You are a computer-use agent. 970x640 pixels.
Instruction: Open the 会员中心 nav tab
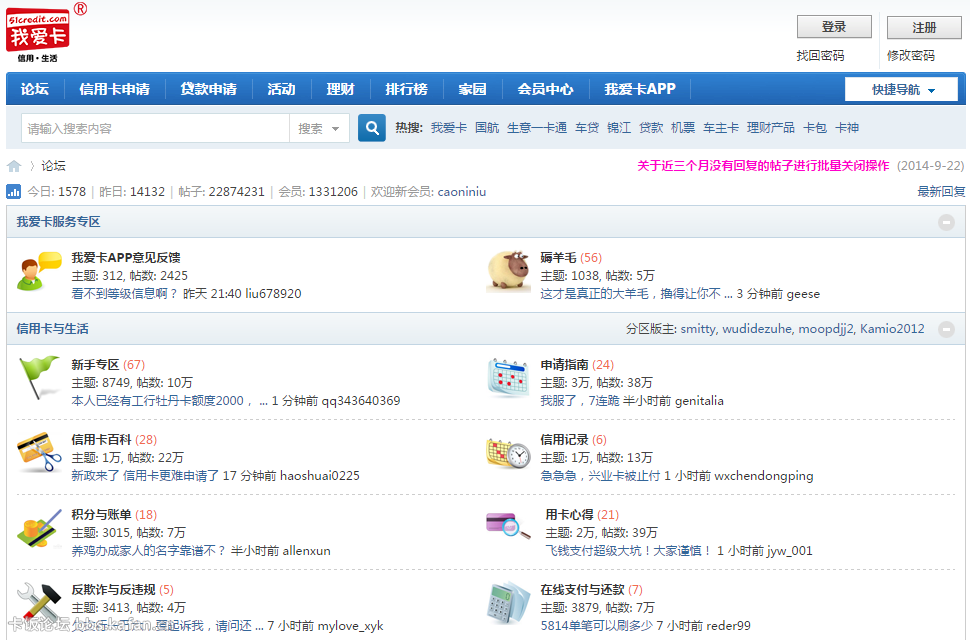point(546,89)
